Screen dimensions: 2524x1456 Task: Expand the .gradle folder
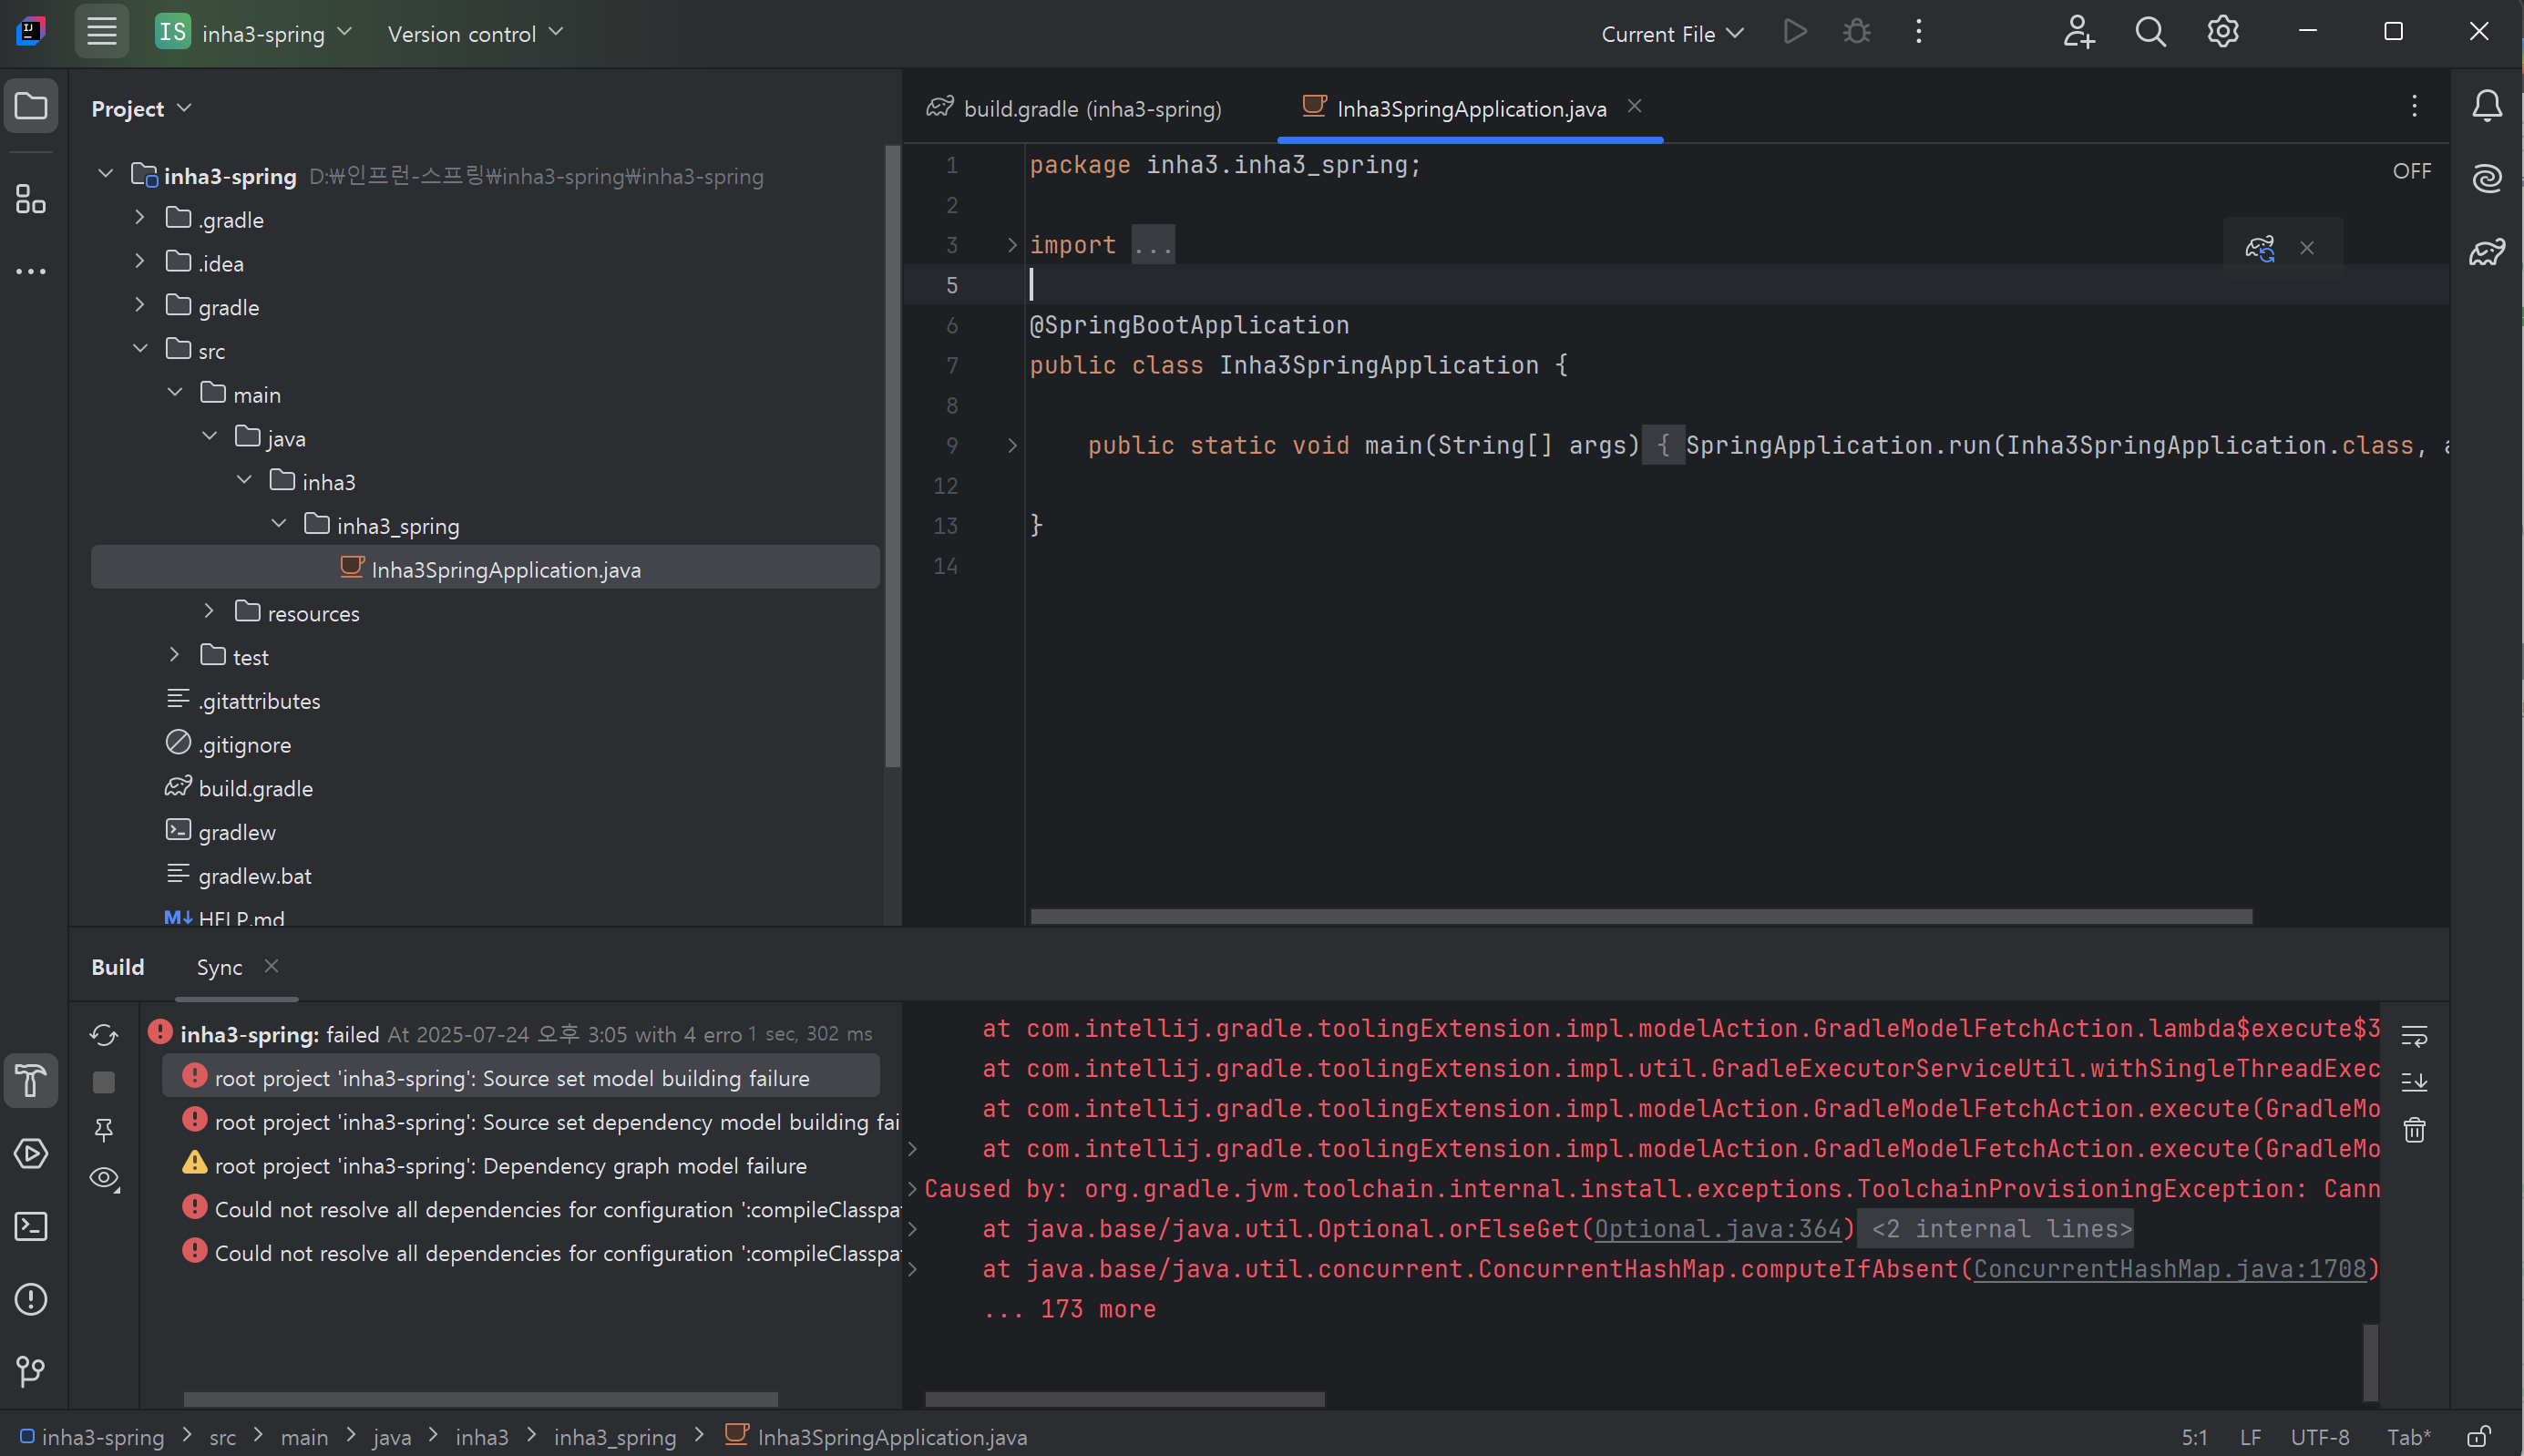point(140,217)
